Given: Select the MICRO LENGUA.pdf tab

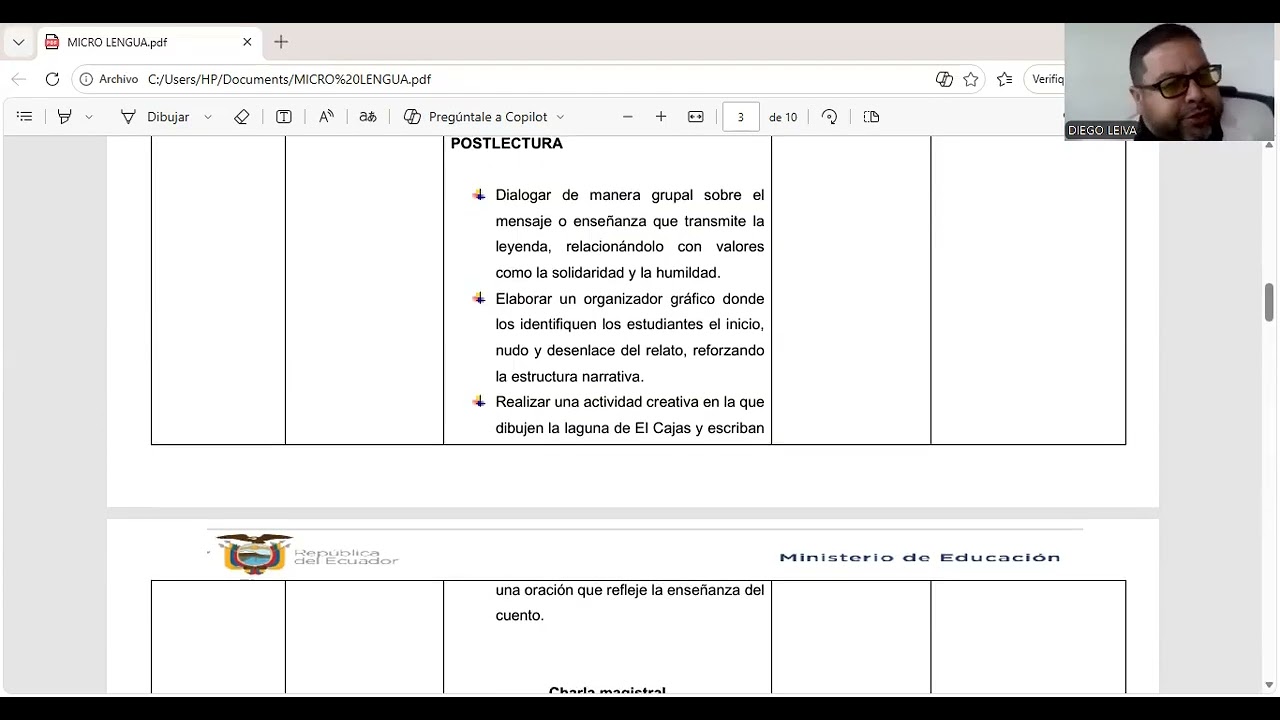Looking at the screenshot, I should click(150, 42).
